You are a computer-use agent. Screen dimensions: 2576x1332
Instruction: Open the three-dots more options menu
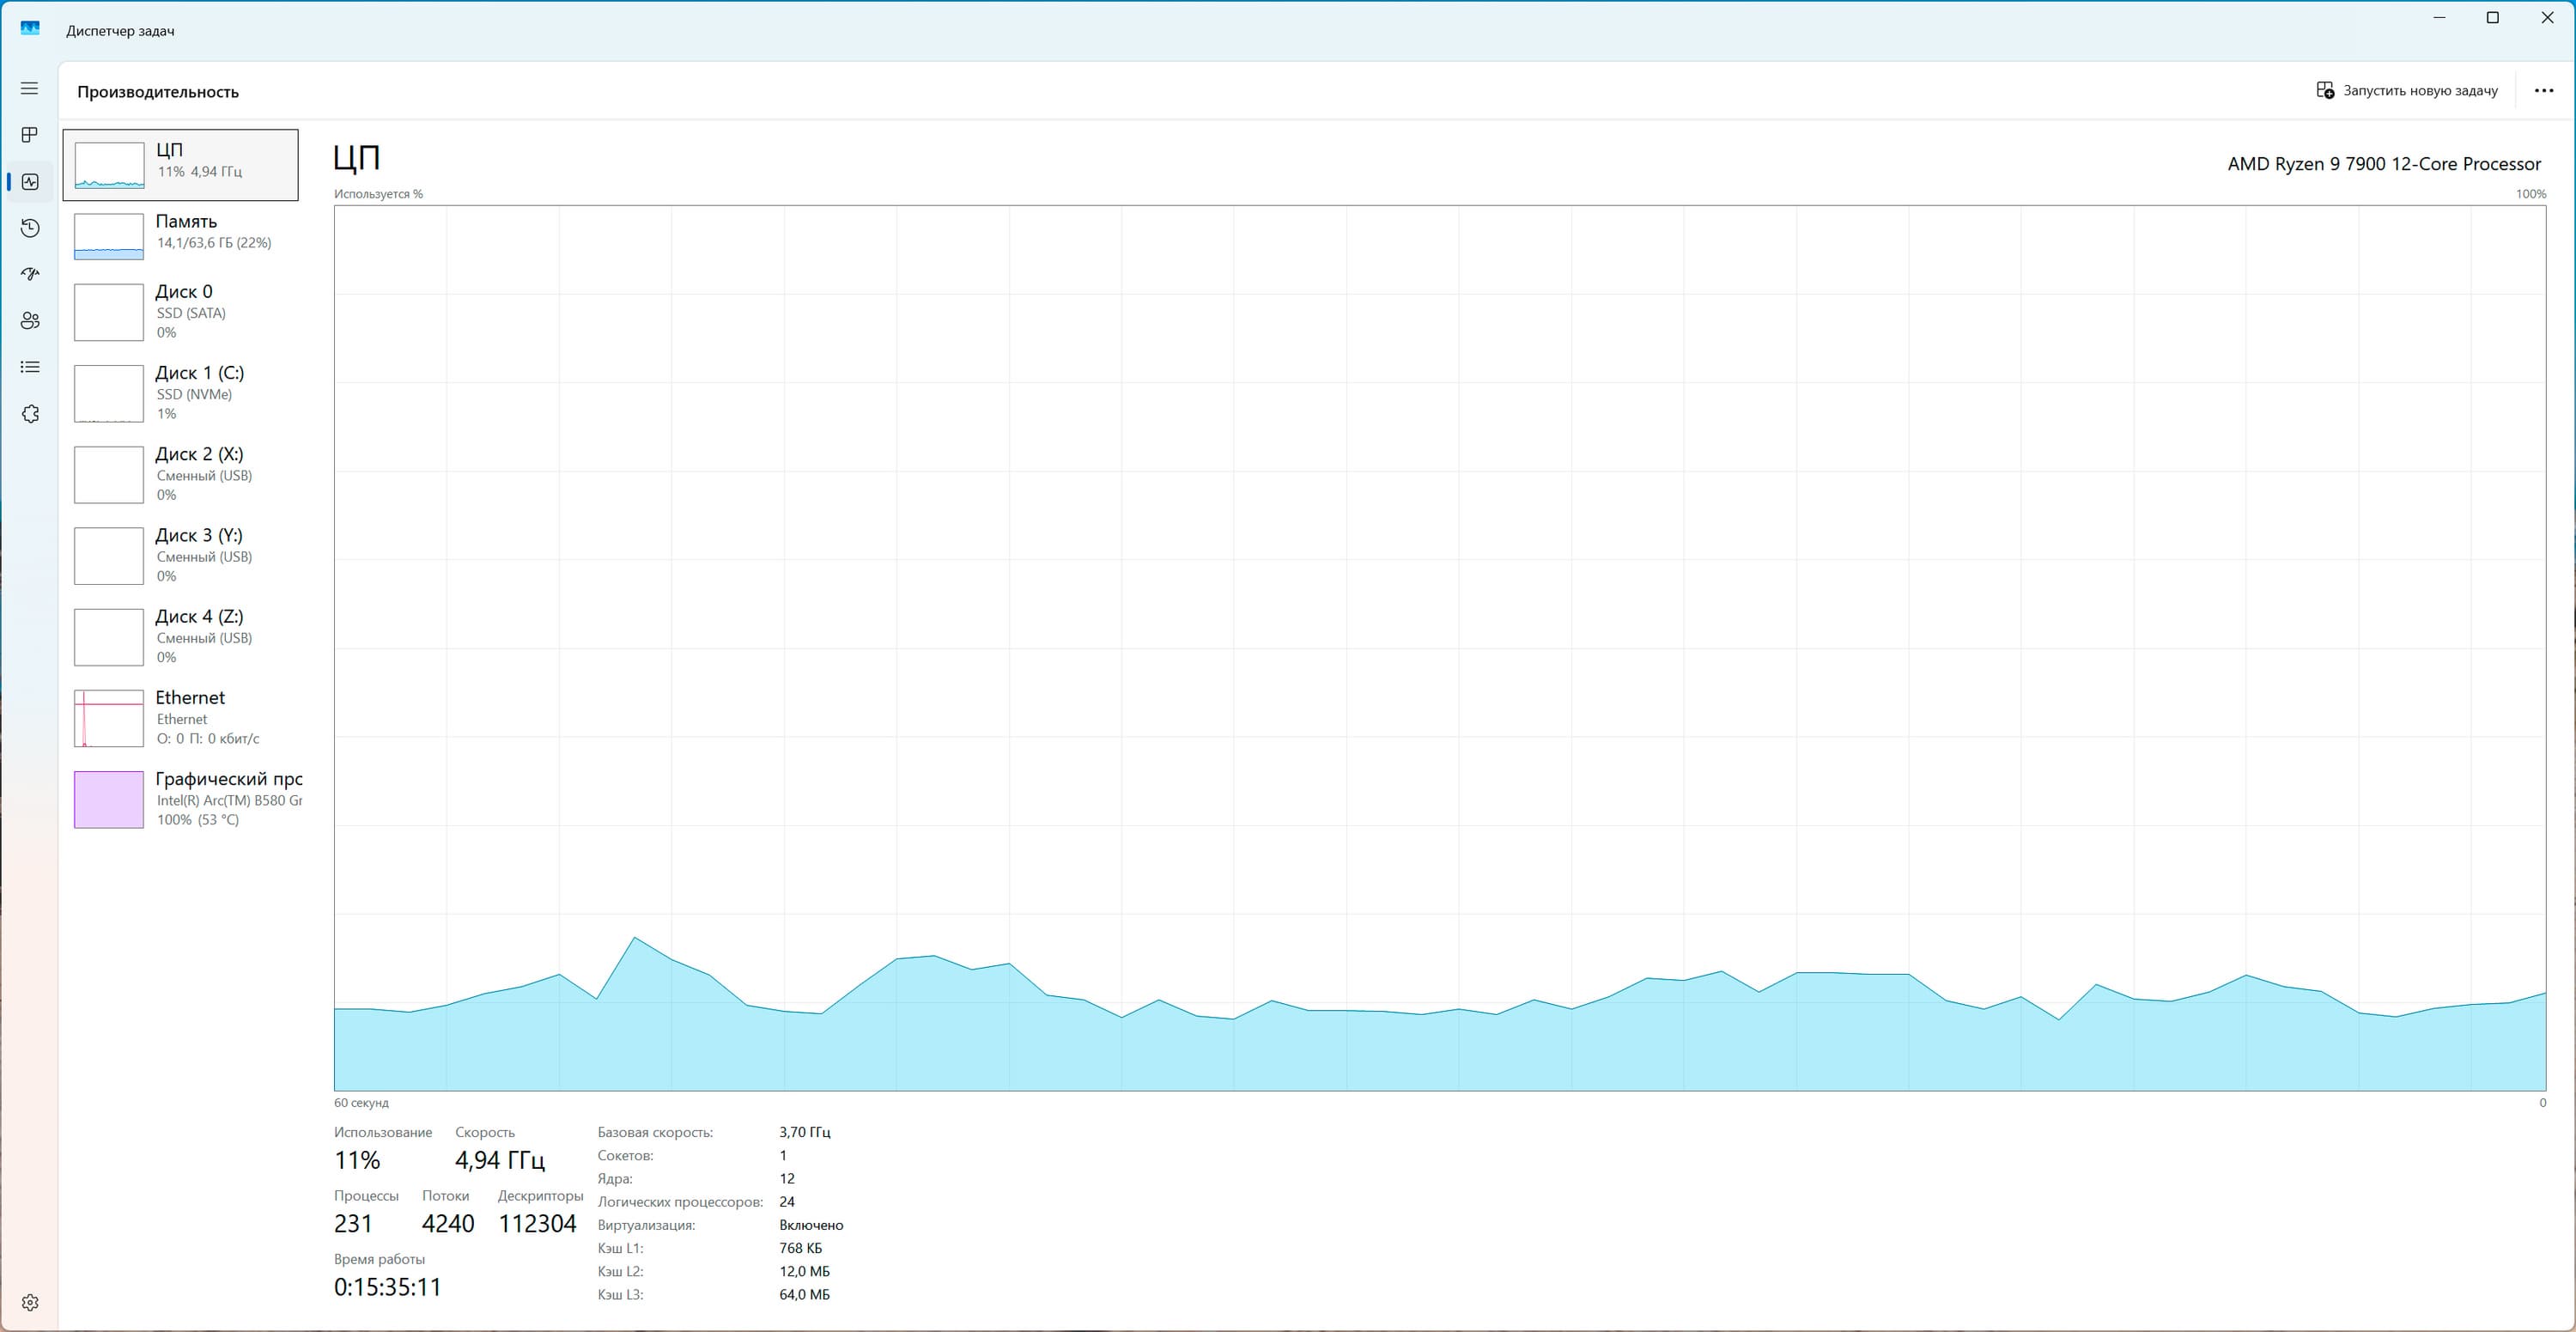point(2543,91)
